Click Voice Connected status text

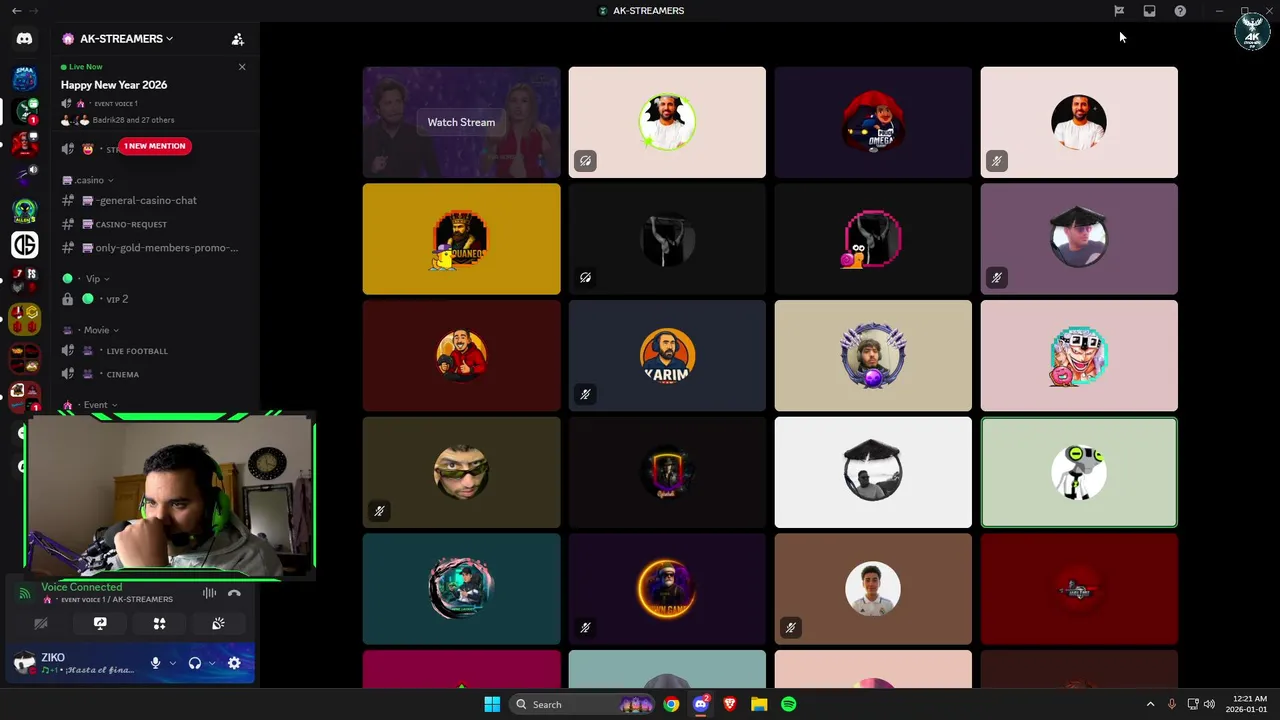pos(82,587)
